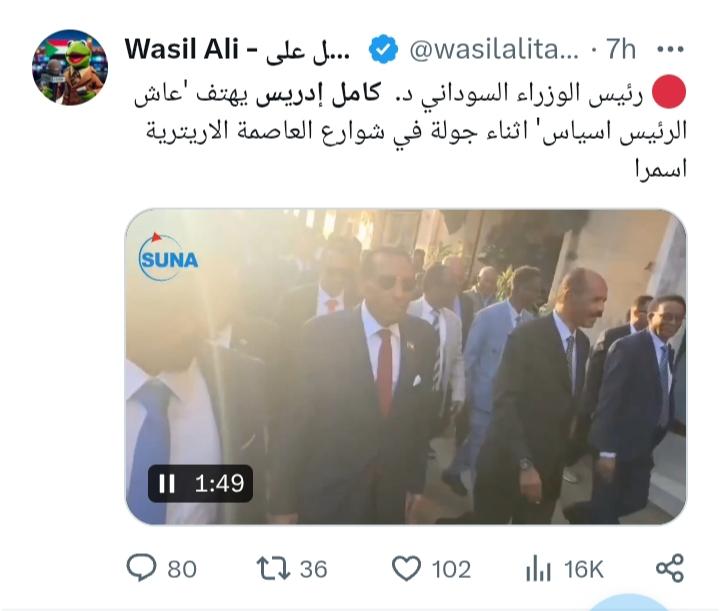
Task: Click the SUNA logo watermark in video
Action: (x=169, y=257)
